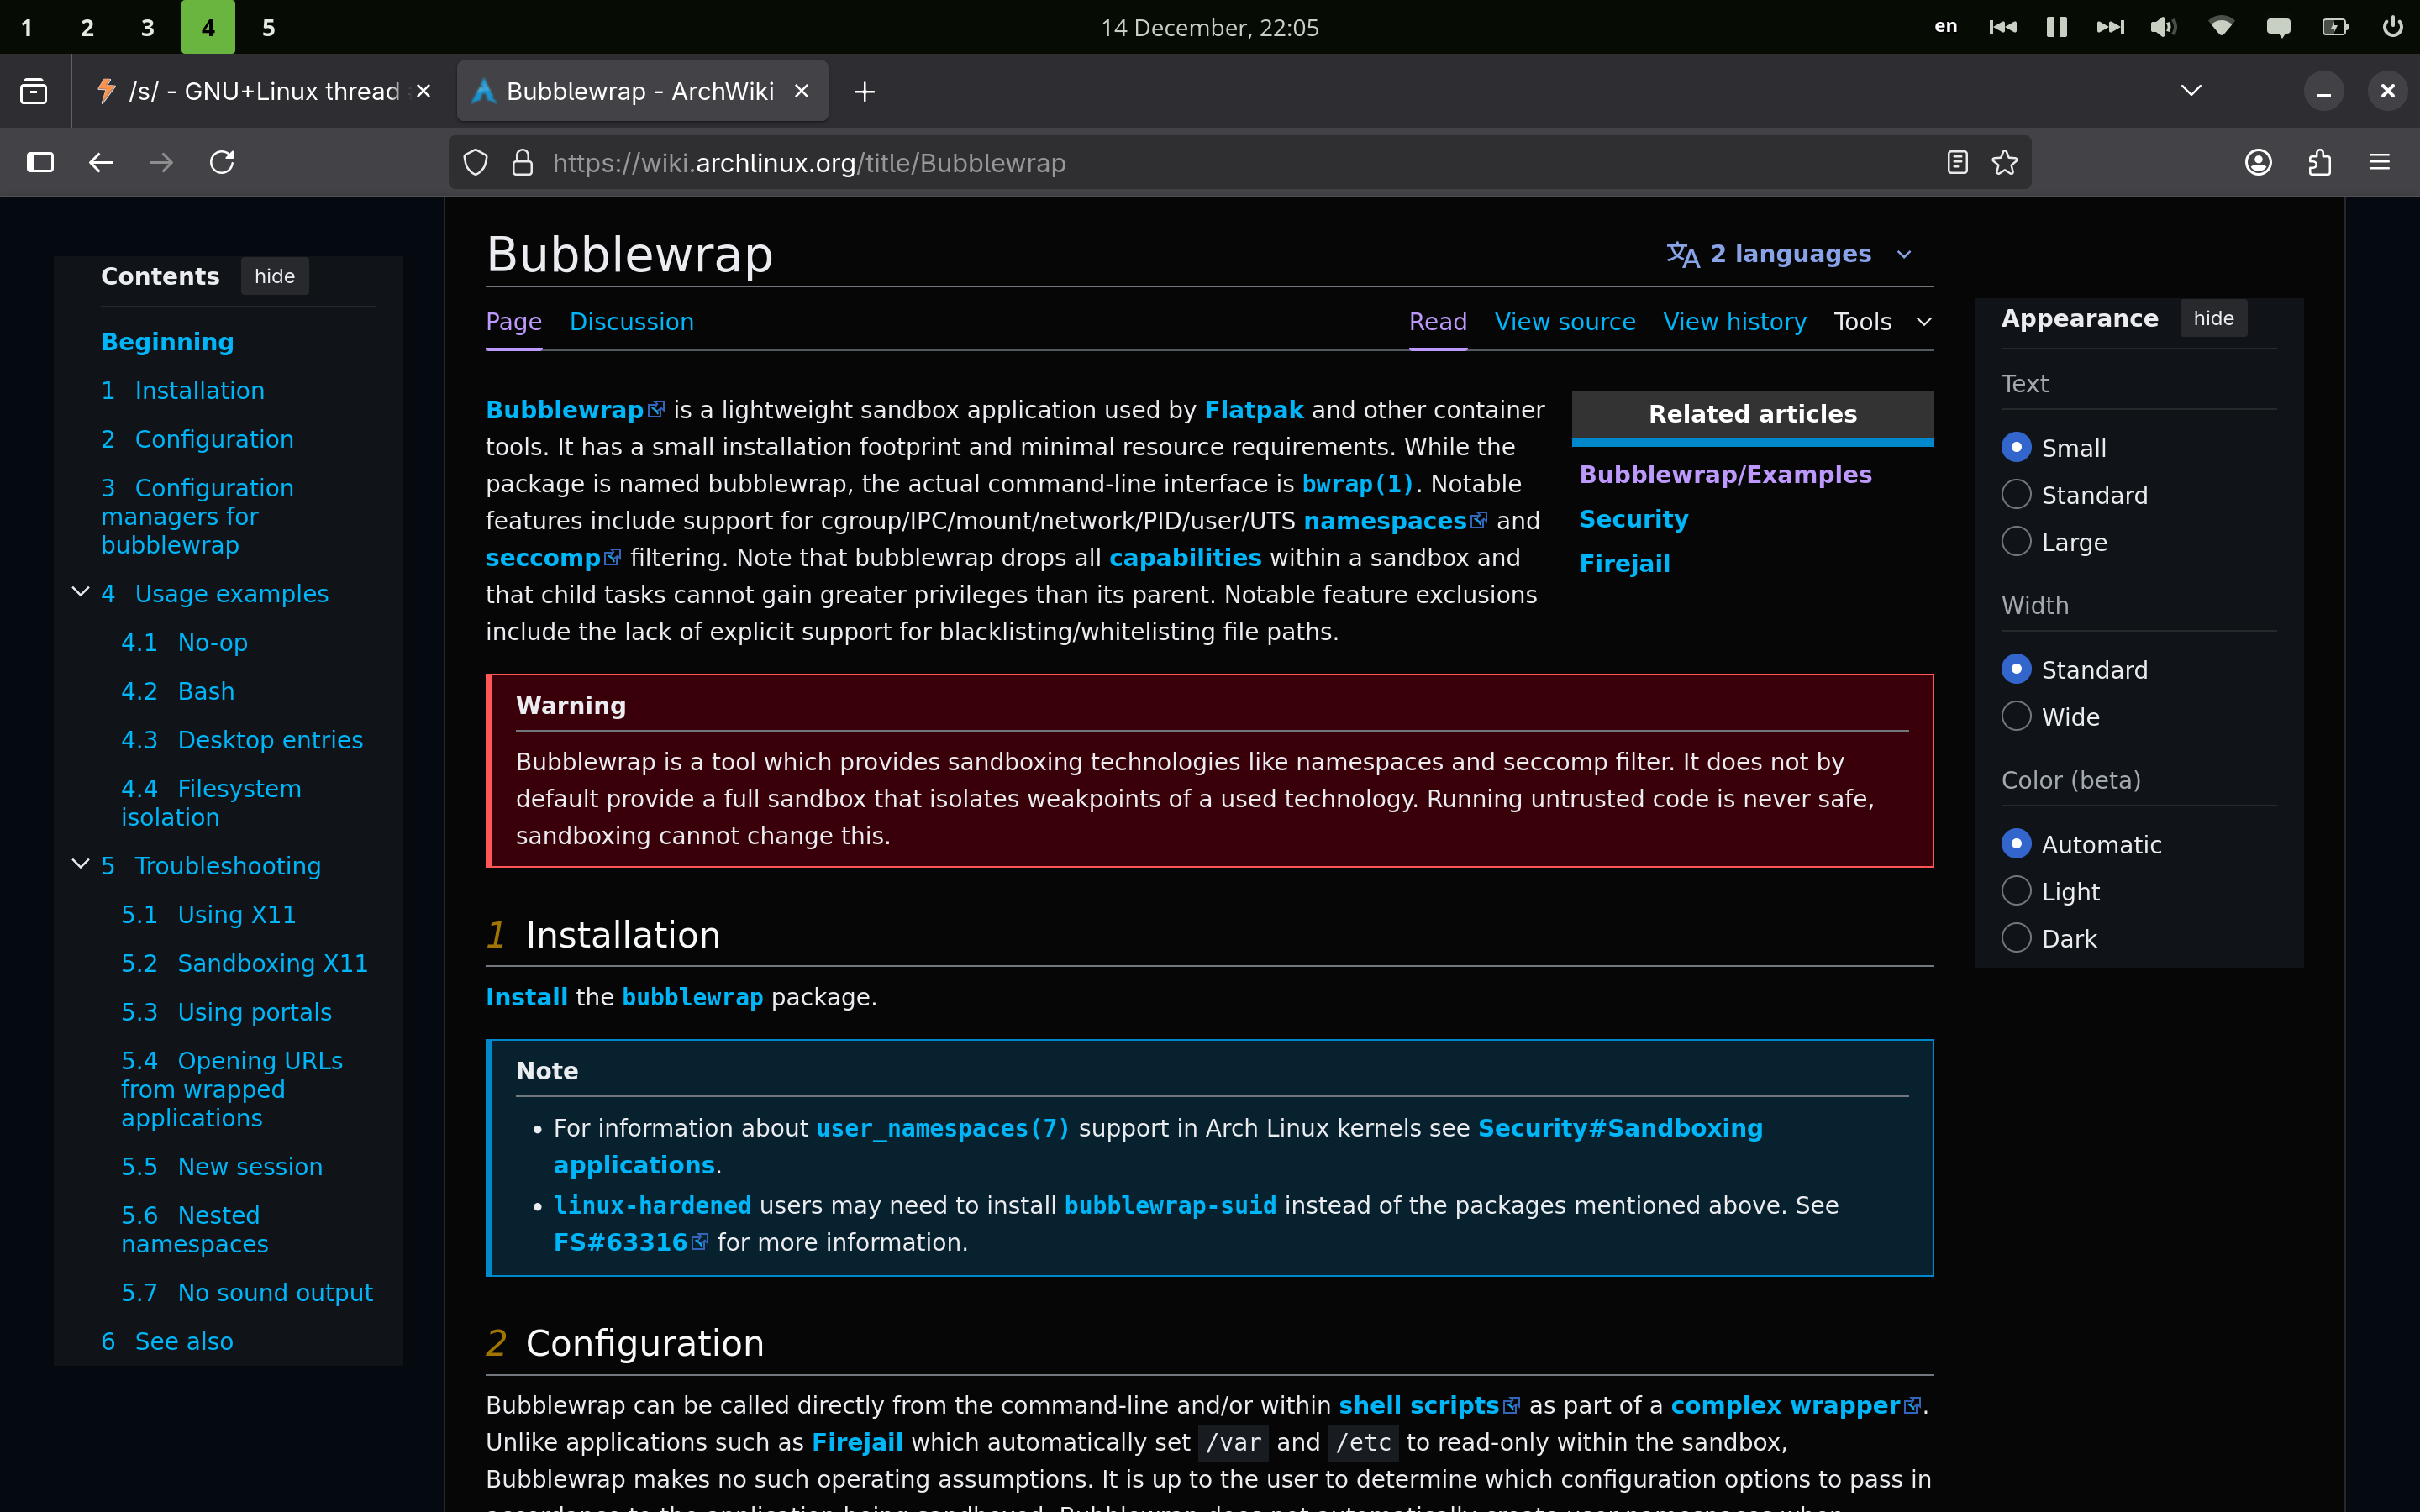Toggle reader view icon in address bar
Screen dimensions: 2420x1512
[x=1957, y=162]
